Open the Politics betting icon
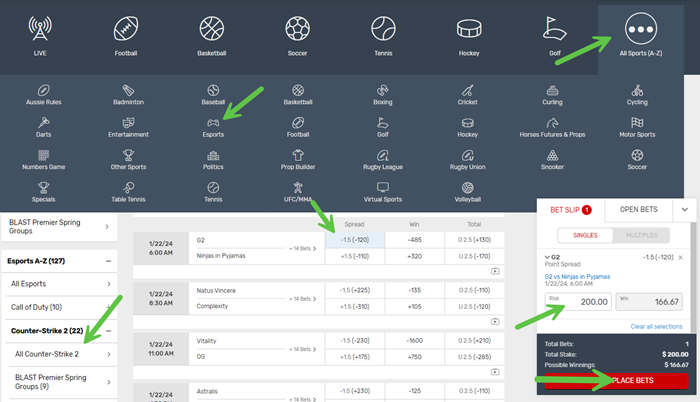700x402 pixels. [x=212, y=155]
